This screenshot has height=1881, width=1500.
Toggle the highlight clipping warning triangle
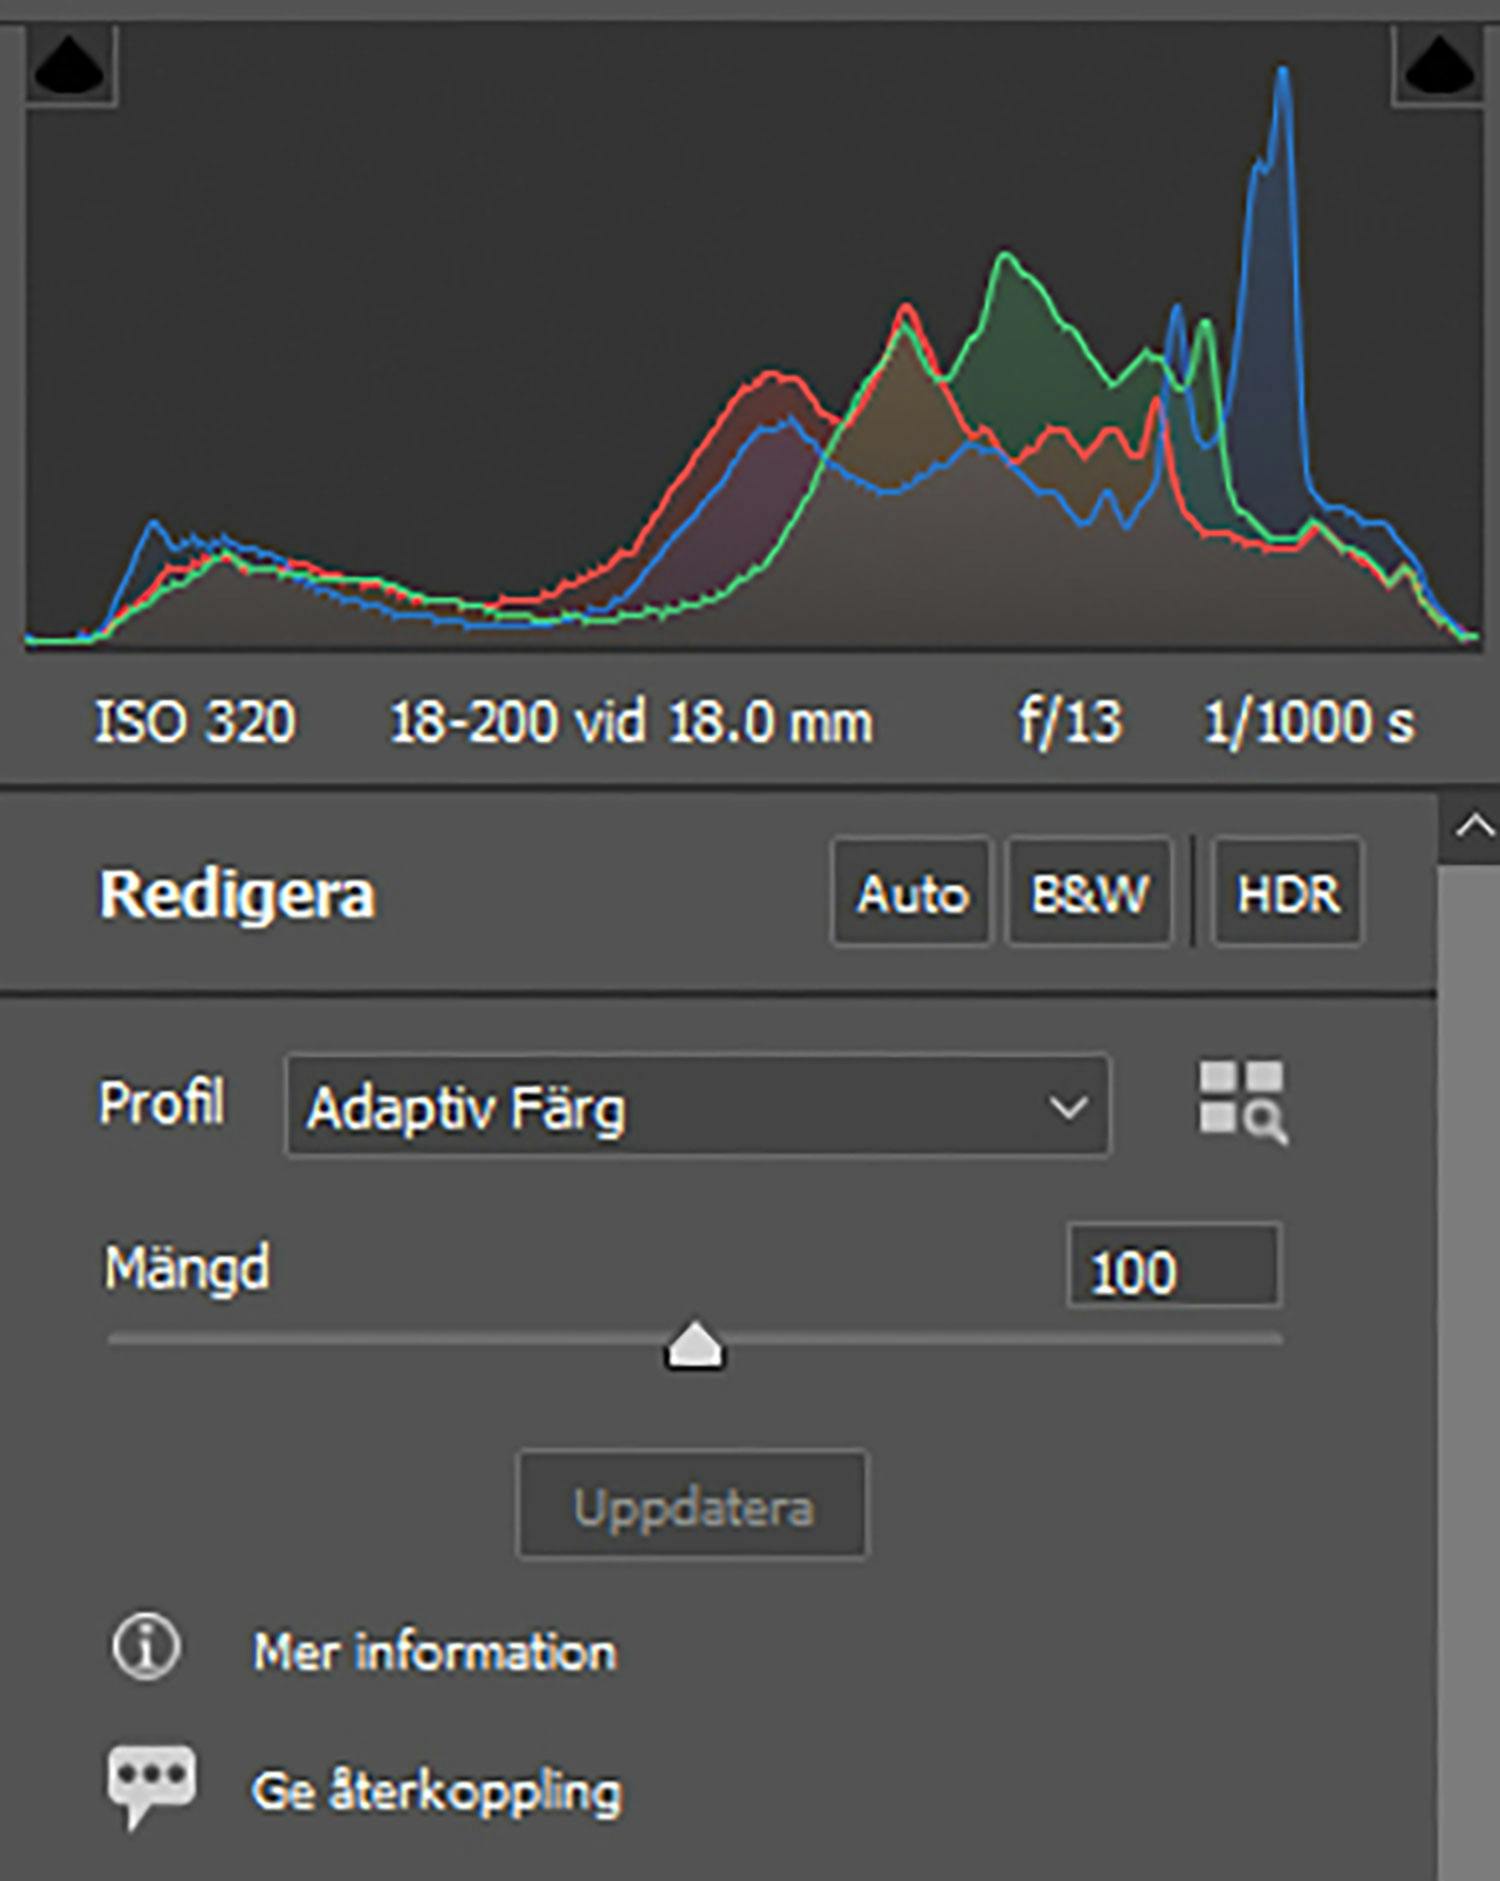coord(1437,67)
